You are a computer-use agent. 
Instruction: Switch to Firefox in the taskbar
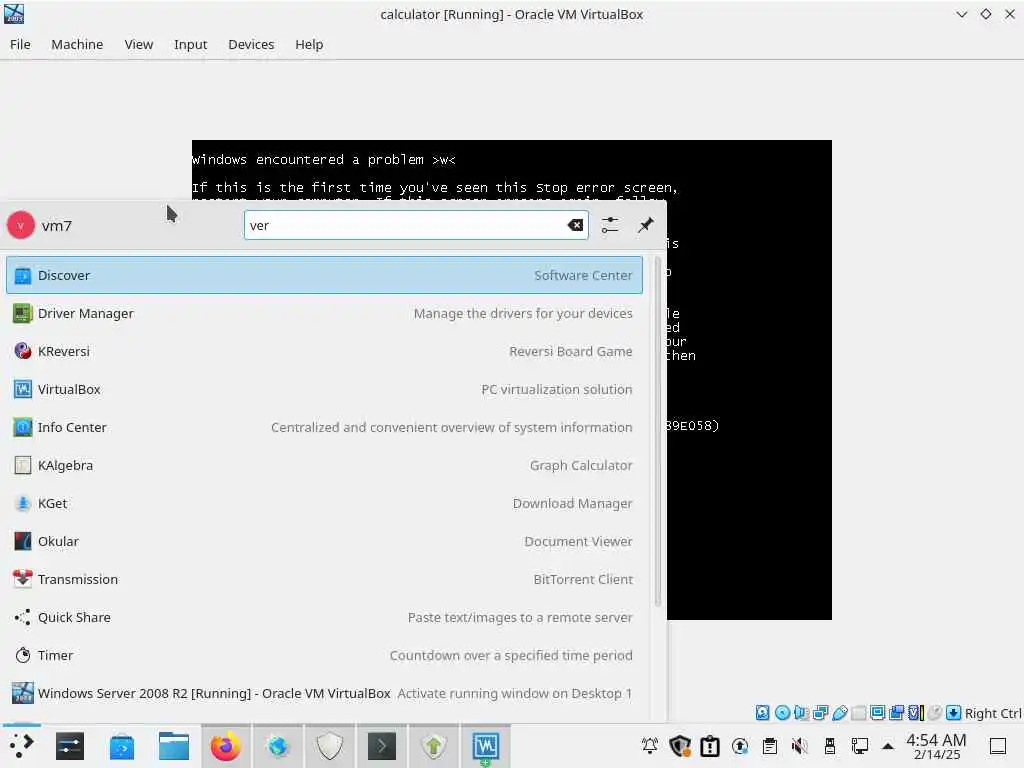[x=225, y=746]
